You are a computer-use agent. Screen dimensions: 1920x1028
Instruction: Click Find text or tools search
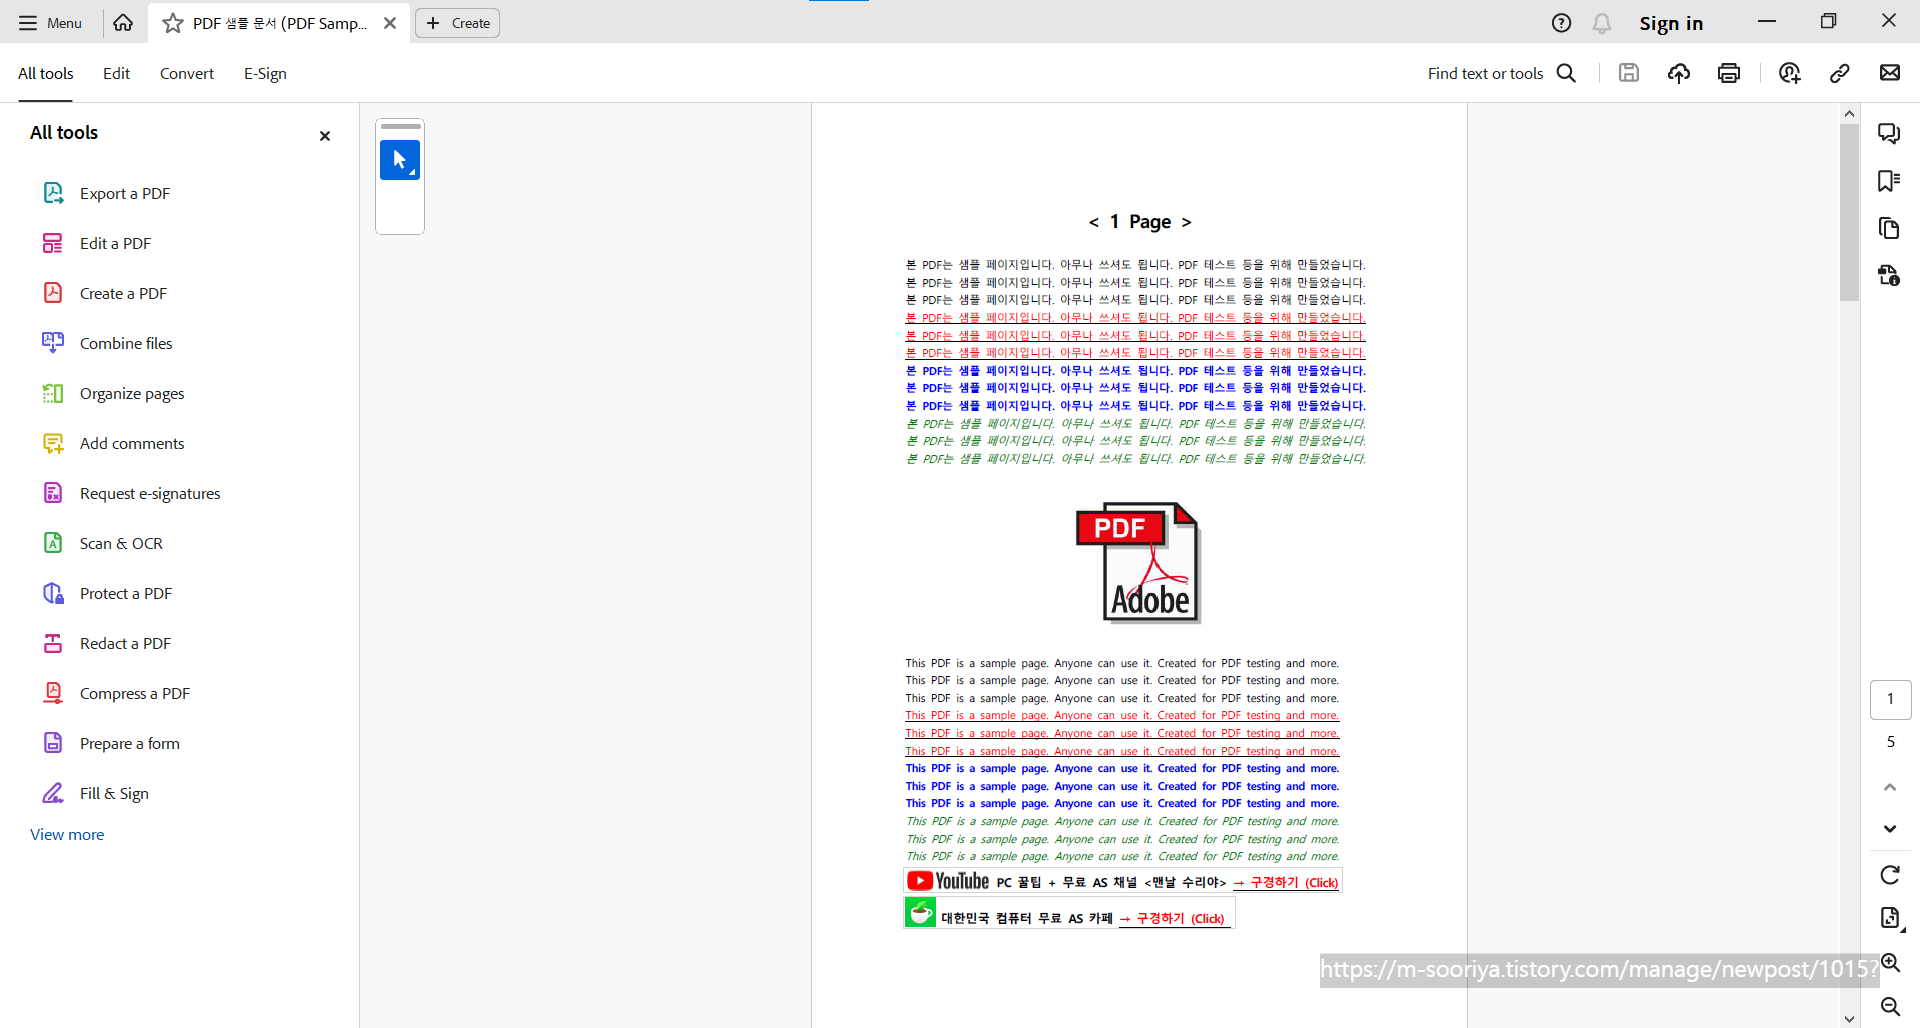(x=1501, y=73)
